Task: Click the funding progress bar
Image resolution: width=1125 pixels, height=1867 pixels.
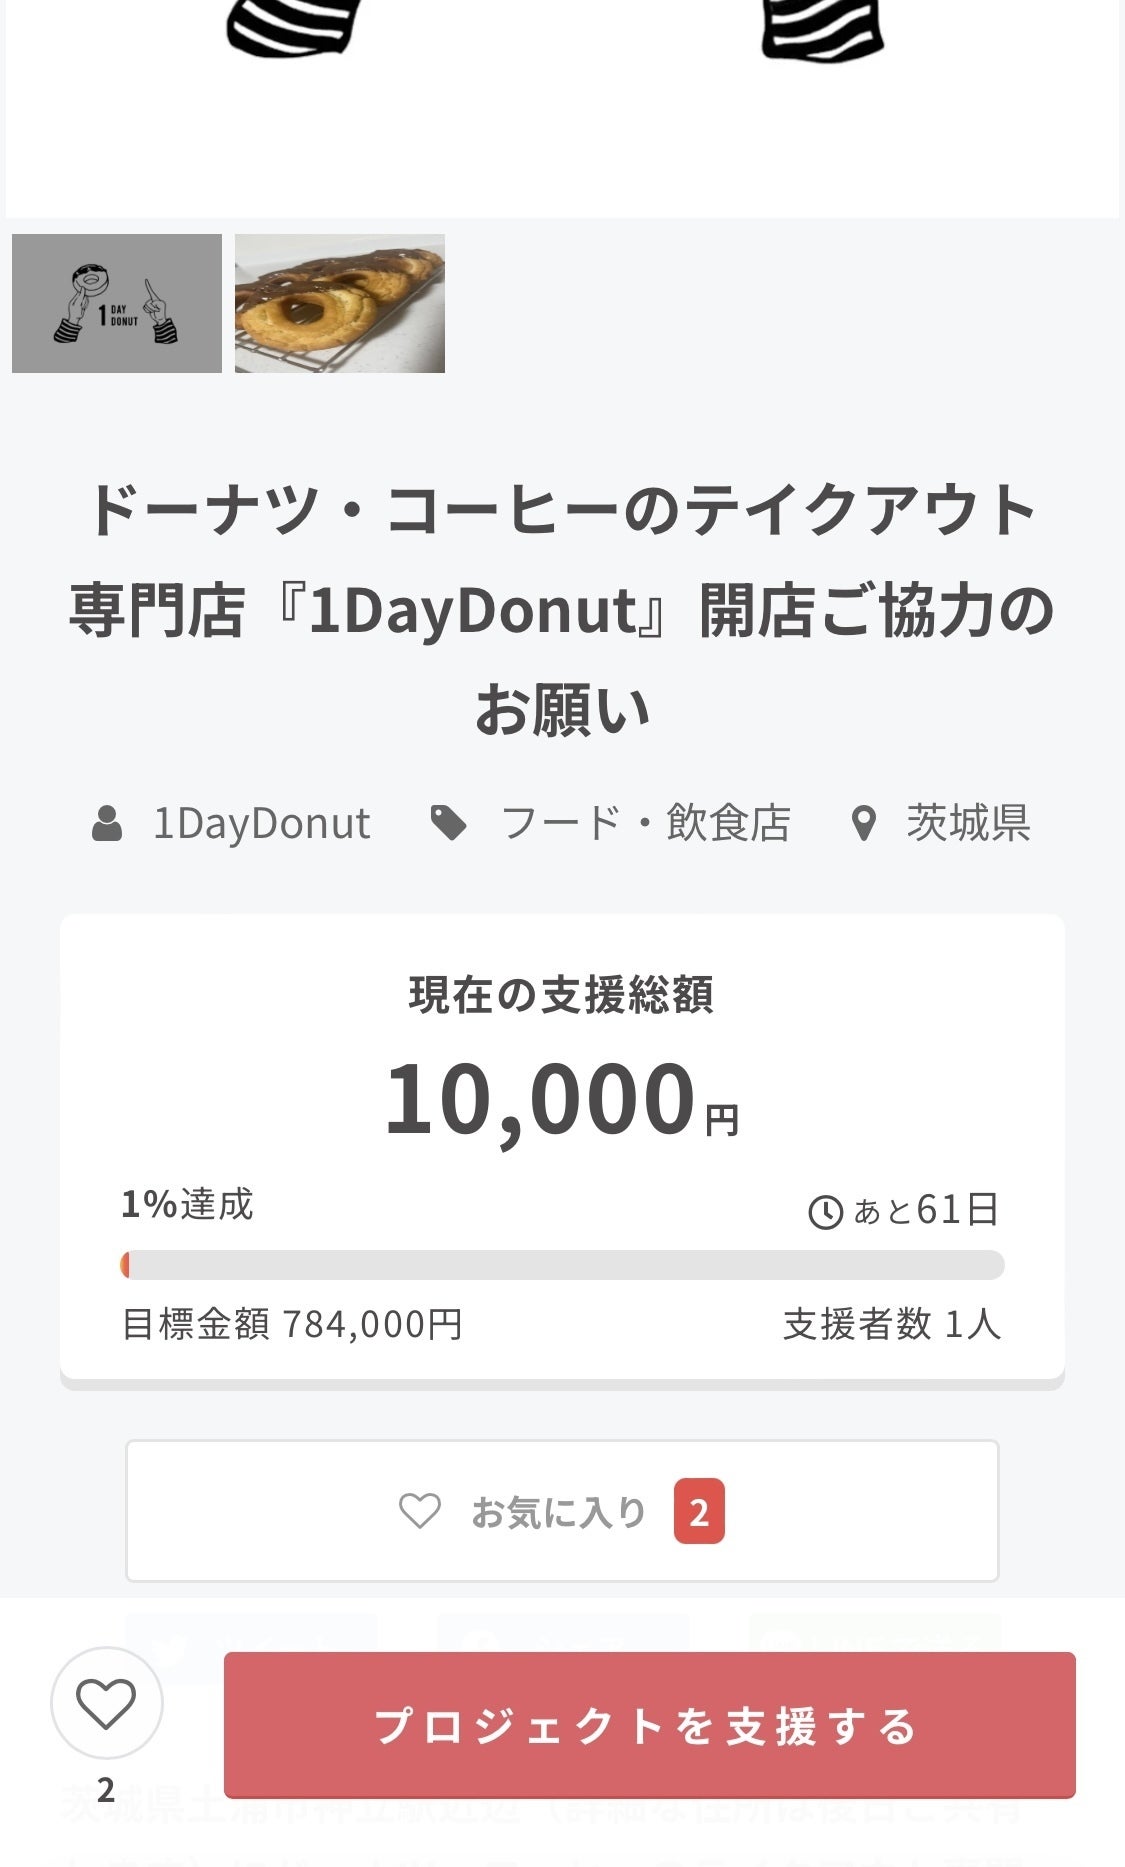Action: click(562, 1265)
